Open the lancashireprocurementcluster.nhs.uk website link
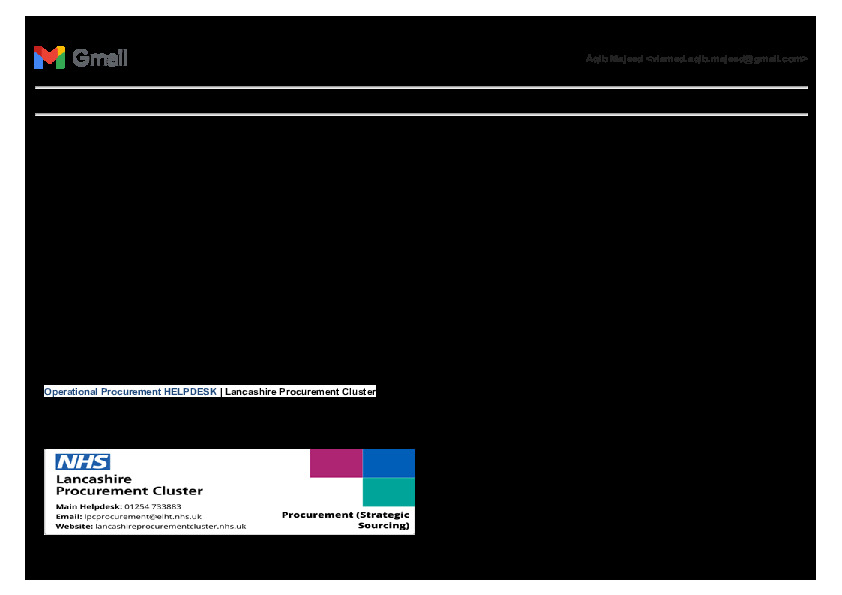Image resolution: width=842 pixels, height=595 pixels. coord(170,526)
